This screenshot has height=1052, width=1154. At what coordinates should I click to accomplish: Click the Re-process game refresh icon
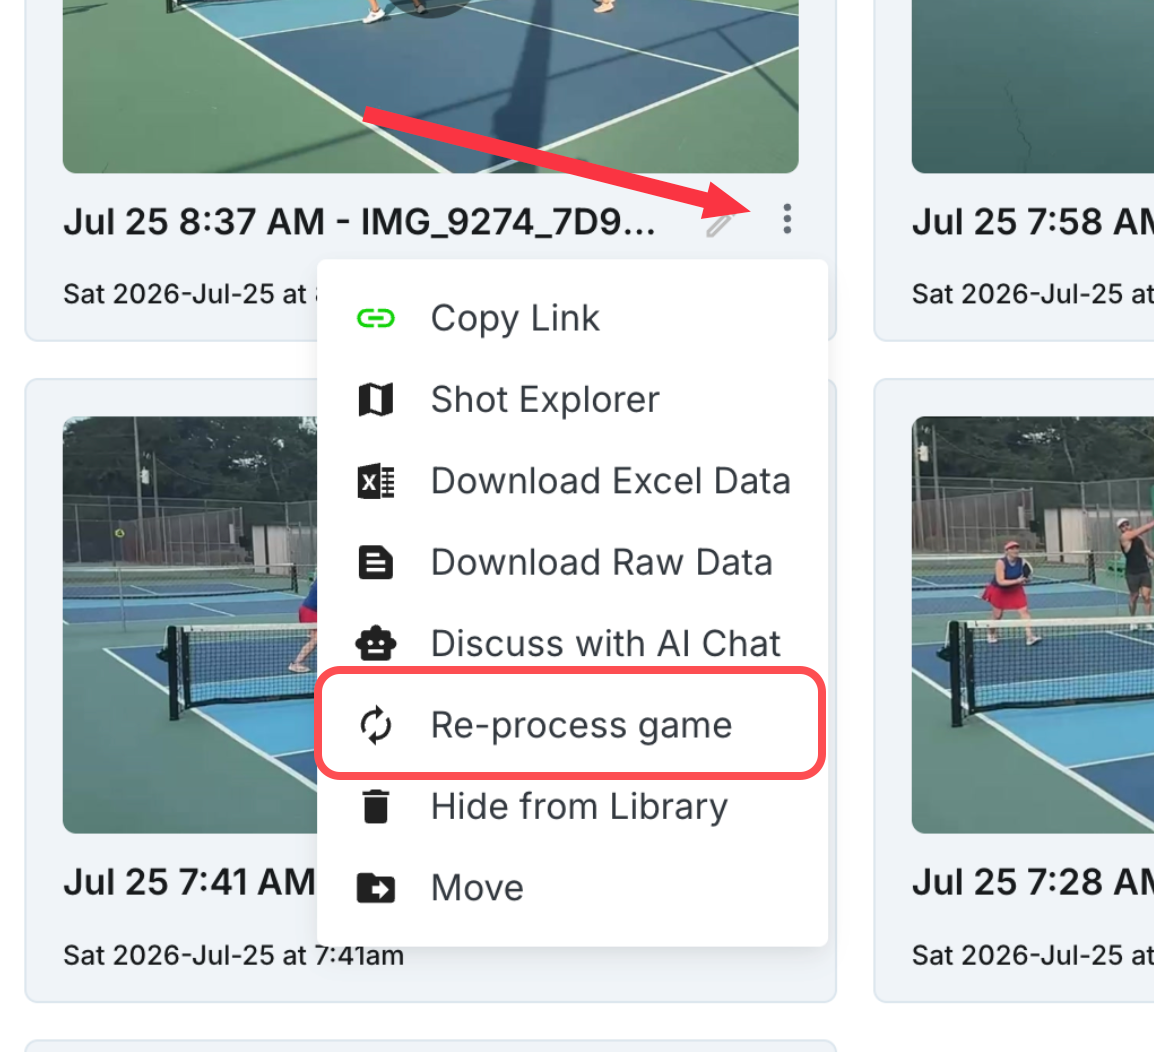[375, 725]
